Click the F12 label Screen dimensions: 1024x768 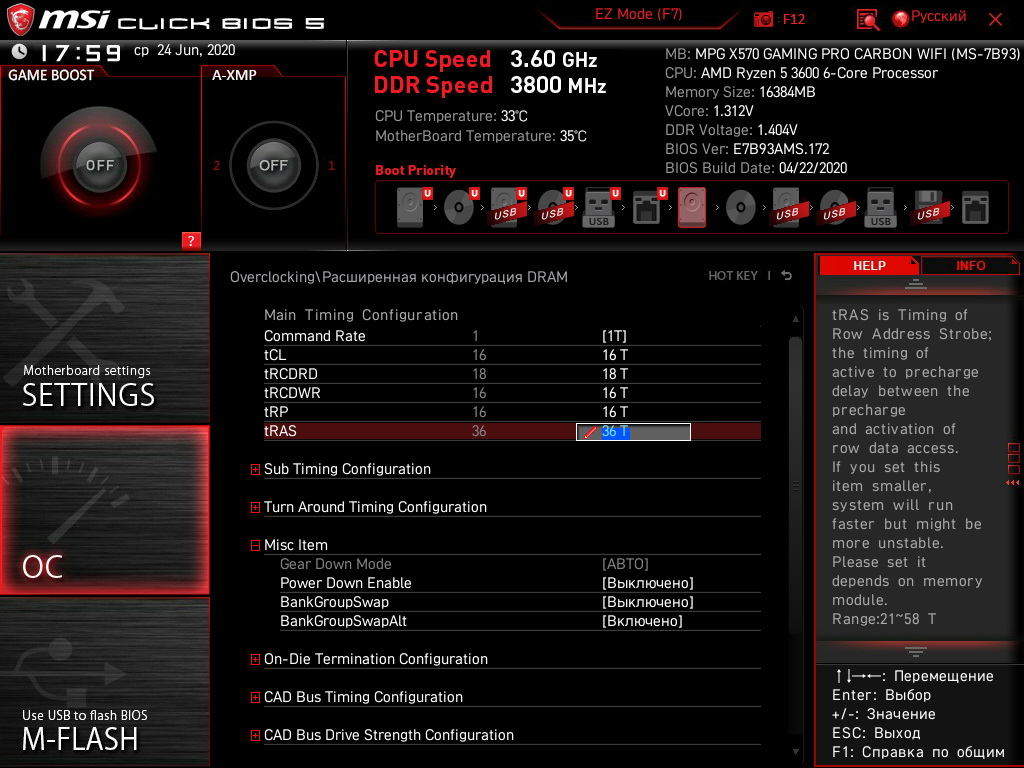tap(793, 19)
